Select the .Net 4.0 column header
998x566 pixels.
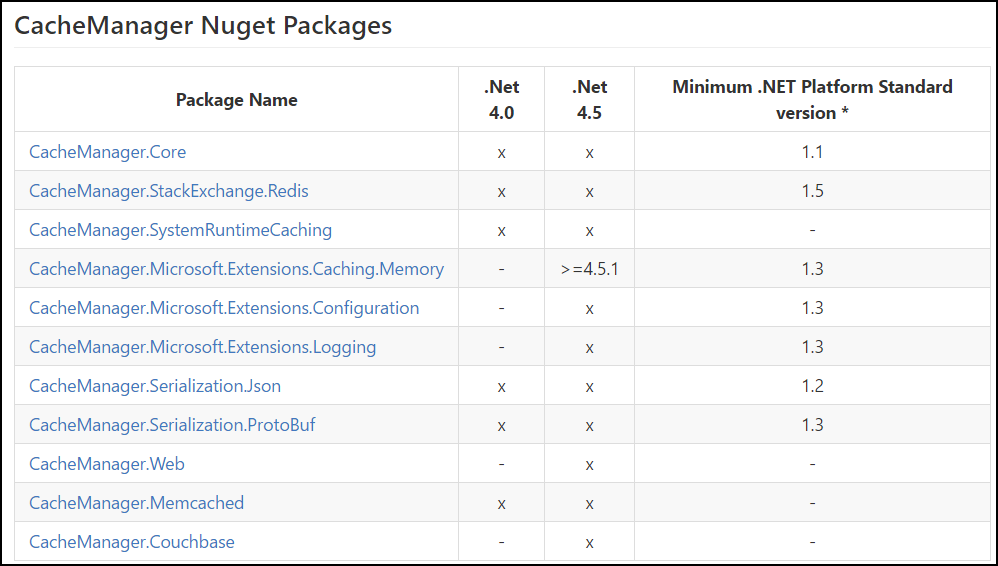[x=502, y=99]
